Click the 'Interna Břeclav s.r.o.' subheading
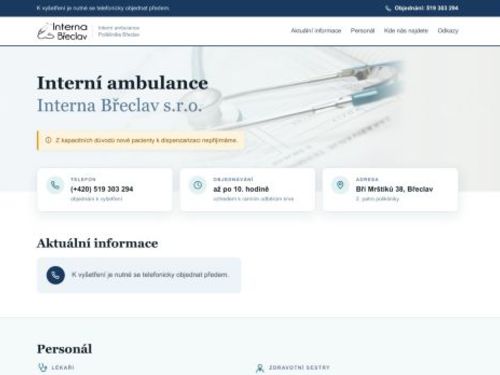Viewport: 500px width, 375px height. click(119, 105)
